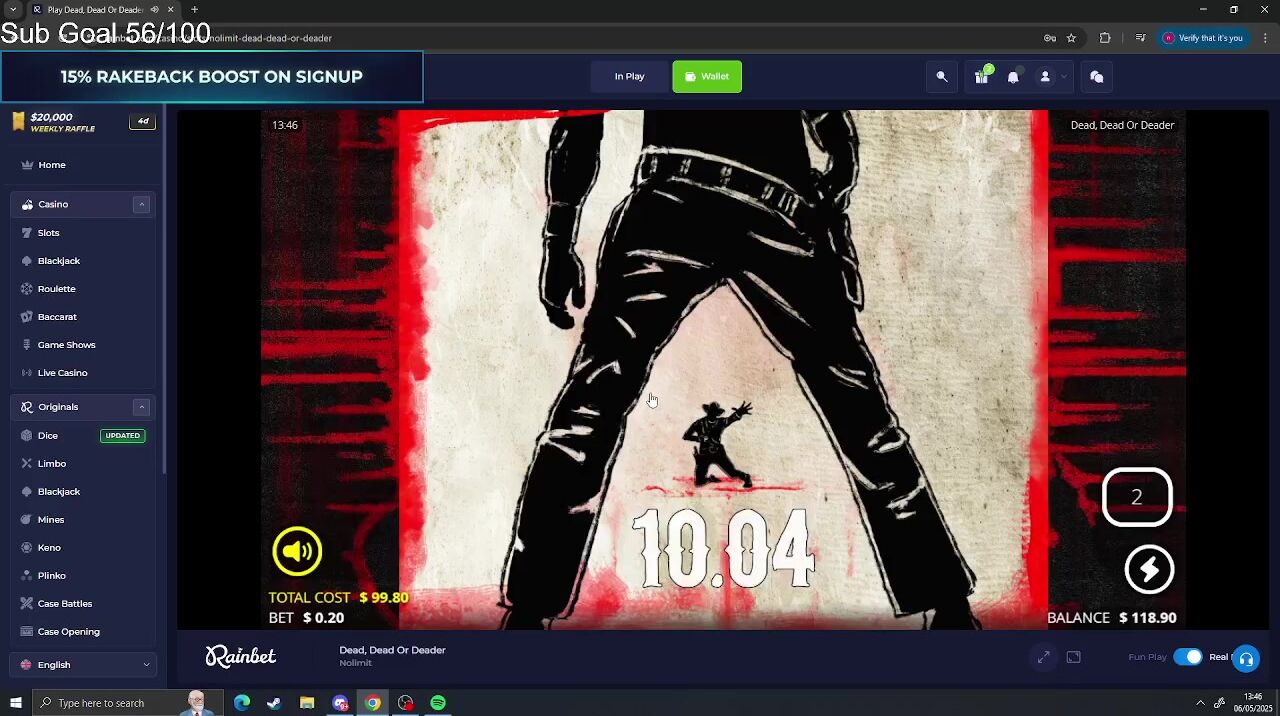
Task: Open the notifications bell icon
Action: point(1013,77)
